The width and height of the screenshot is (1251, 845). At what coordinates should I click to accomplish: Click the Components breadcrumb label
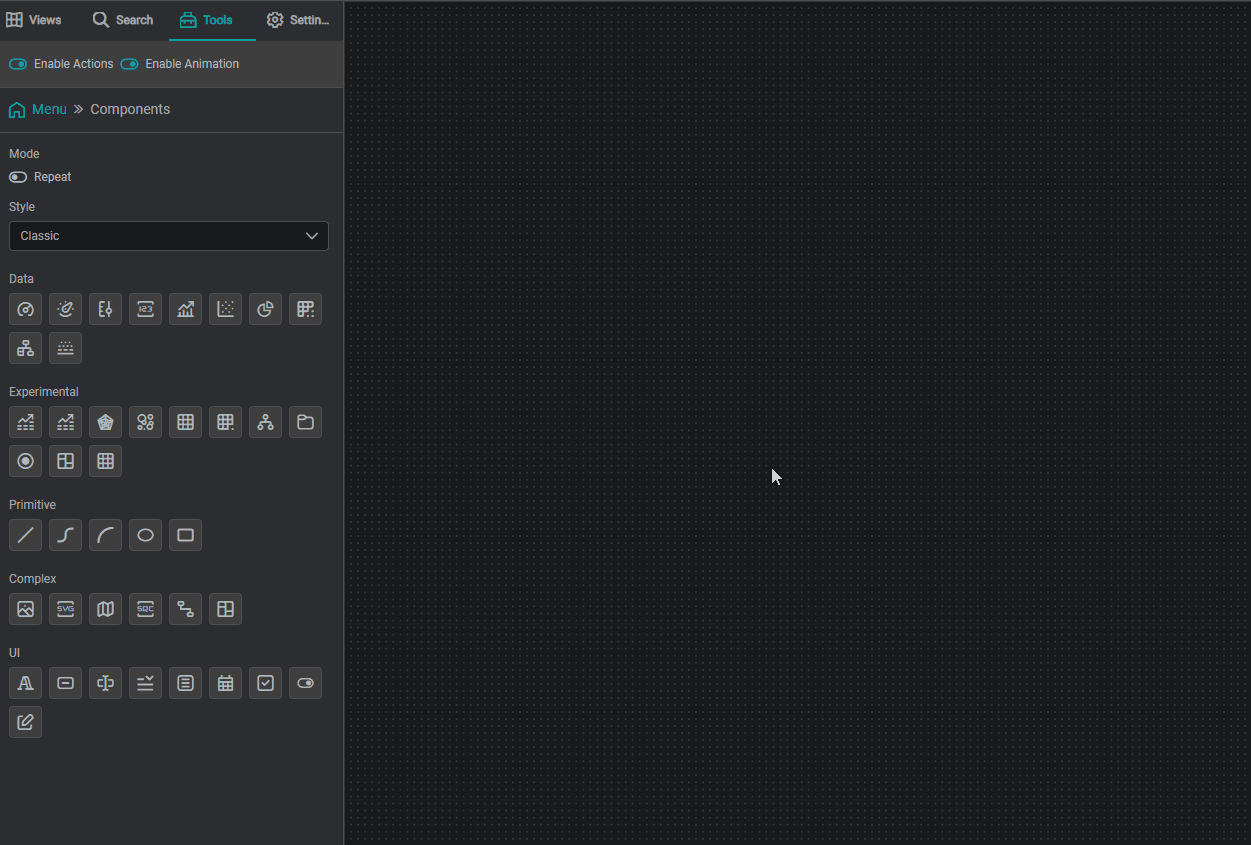pos(130,109)
